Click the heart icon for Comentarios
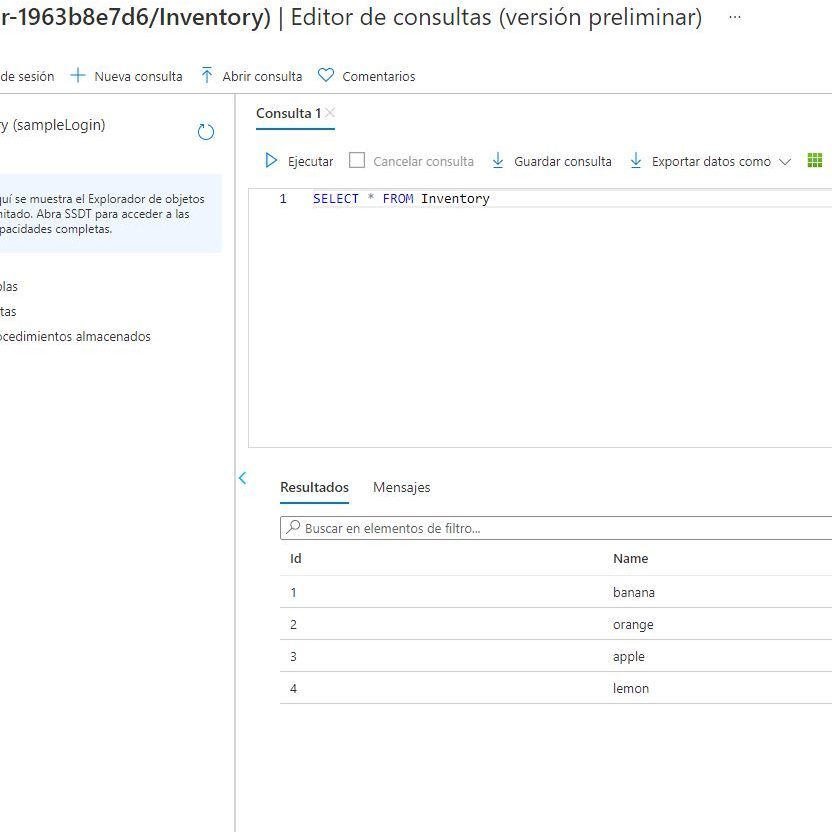The width and height of the screenshot is (832, 832). click(x=325, y=76)
